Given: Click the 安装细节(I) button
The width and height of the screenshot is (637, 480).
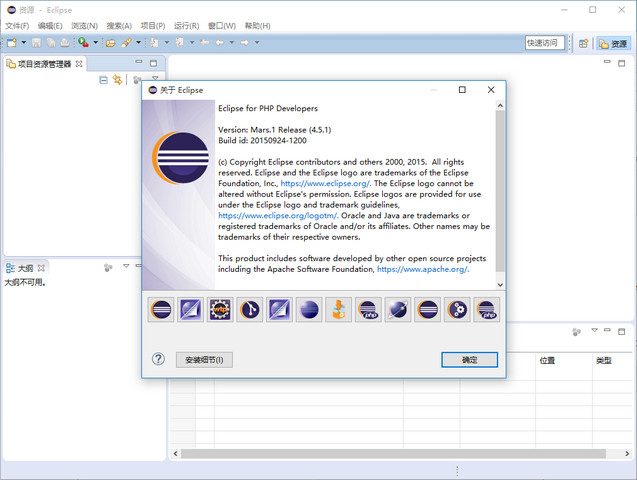Looking at the screenshot, I should click(x=204, y=360).
